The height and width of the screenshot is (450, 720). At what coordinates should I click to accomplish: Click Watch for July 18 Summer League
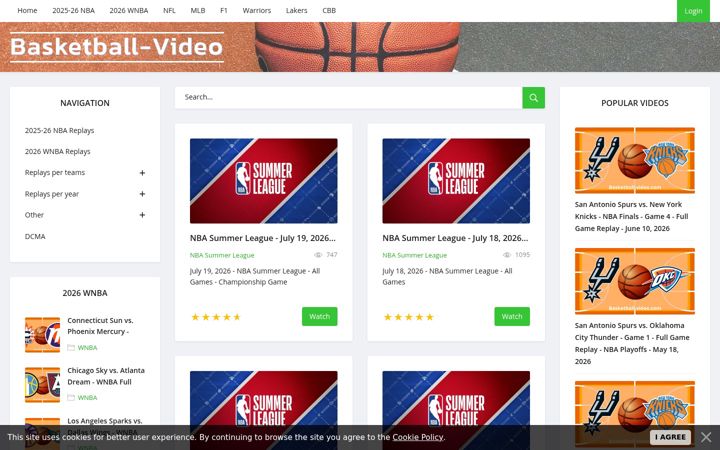pyautogui.click(x=512, y=316)
